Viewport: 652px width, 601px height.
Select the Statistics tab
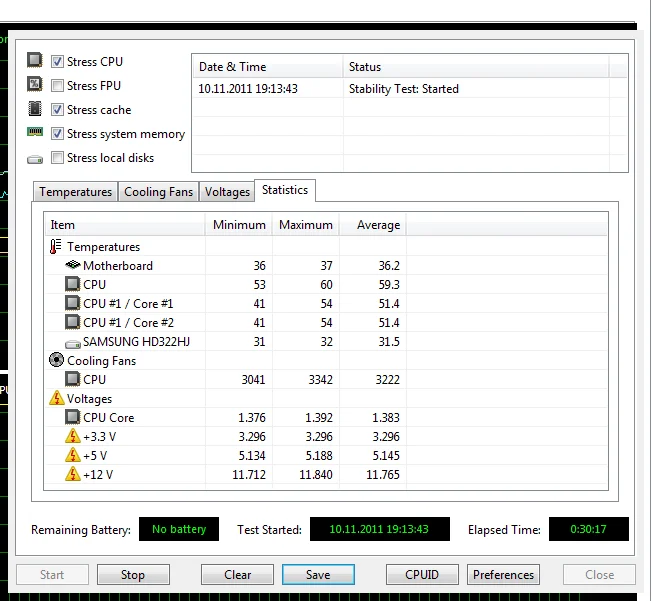(285, 190)
